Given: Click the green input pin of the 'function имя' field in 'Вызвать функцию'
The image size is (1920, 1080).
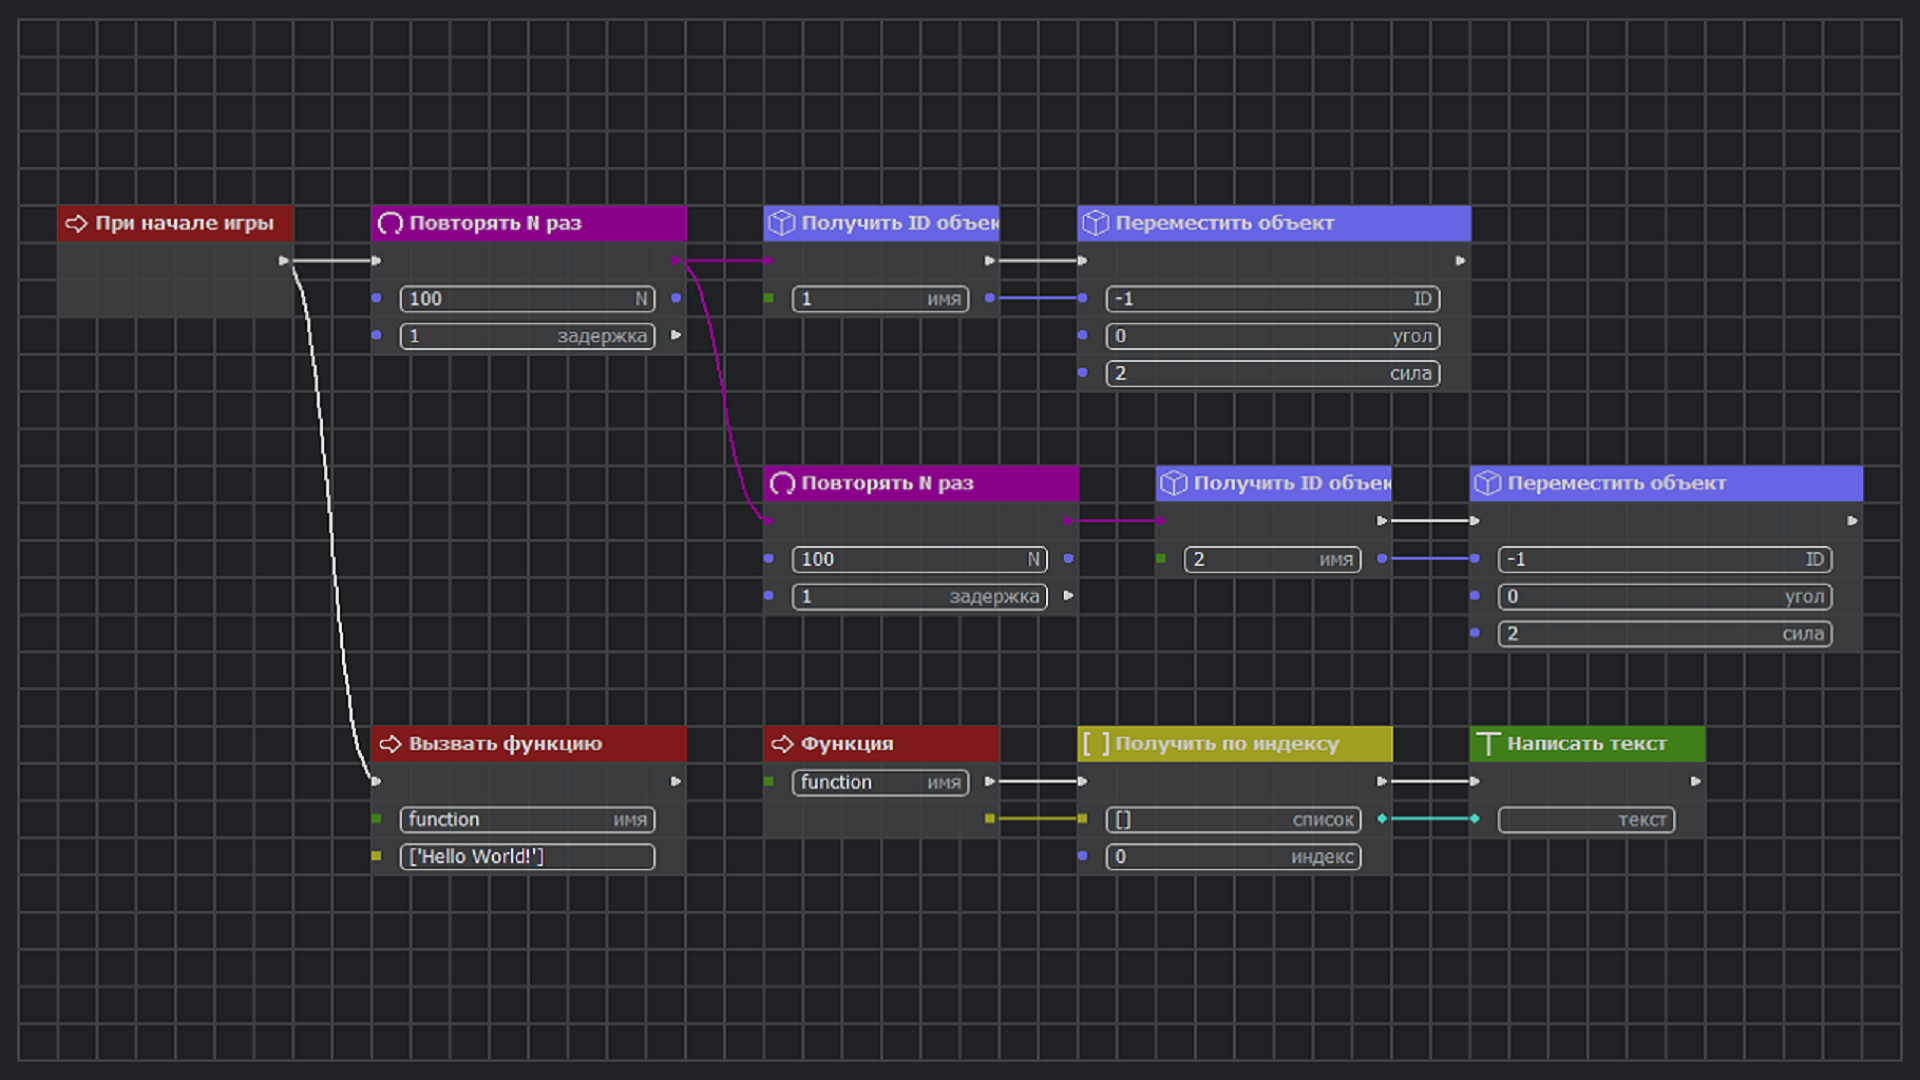Looking at the screenshot, I should [x=376, y=819].
